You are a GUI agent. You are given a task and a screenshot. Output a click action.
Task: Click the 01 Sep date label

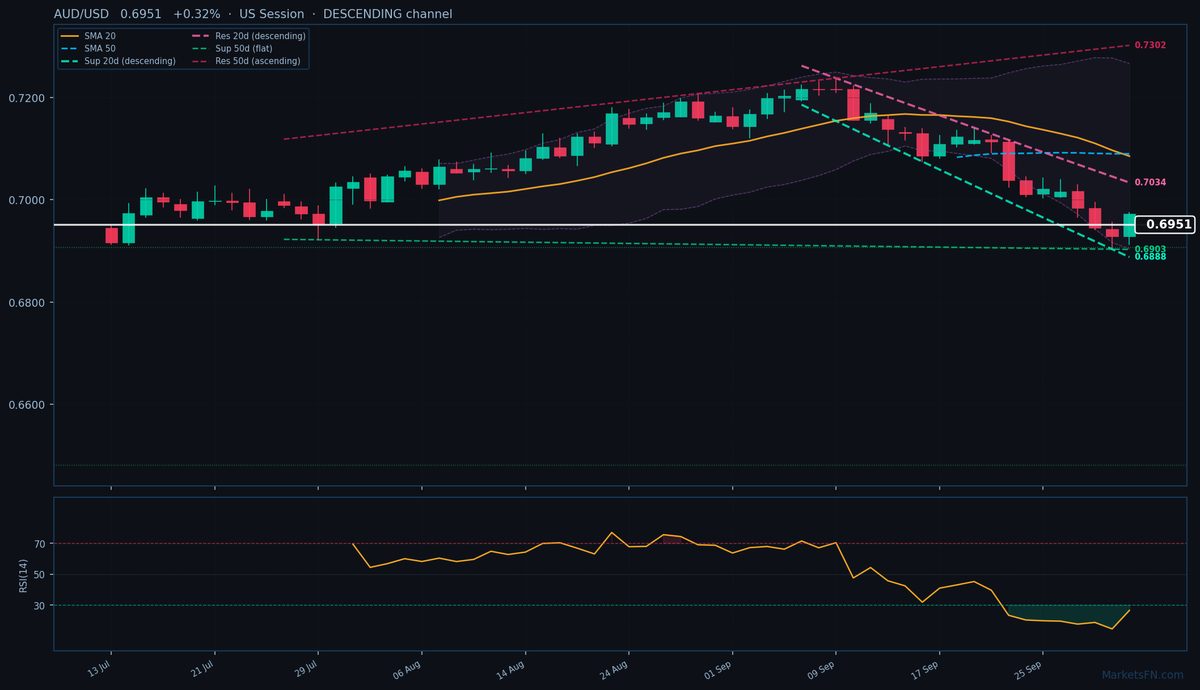point(717,669)
